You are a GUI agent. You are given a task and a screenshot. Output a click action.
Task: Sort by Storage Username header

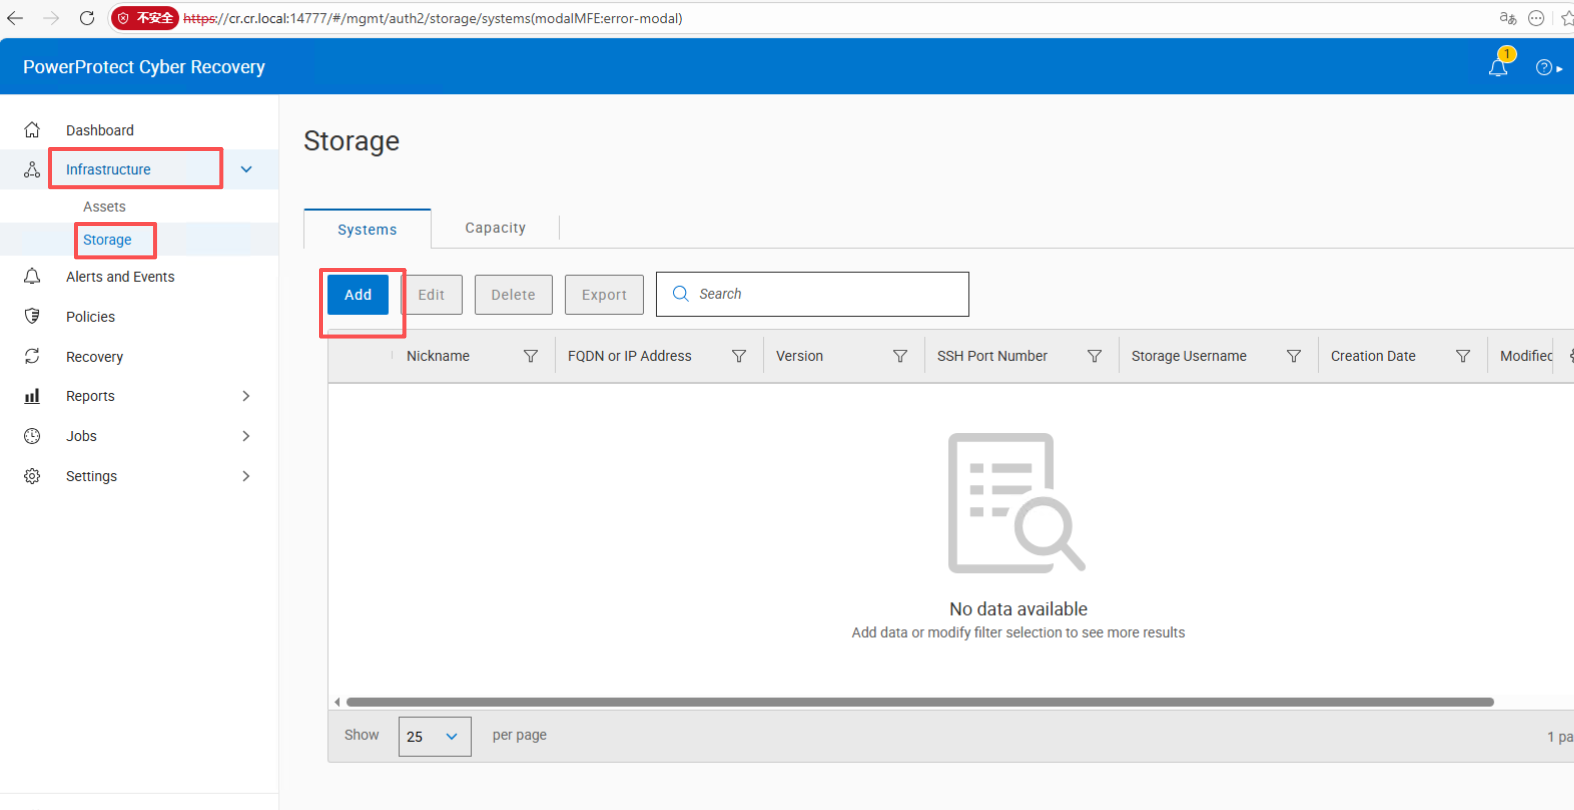[1189, 356]
